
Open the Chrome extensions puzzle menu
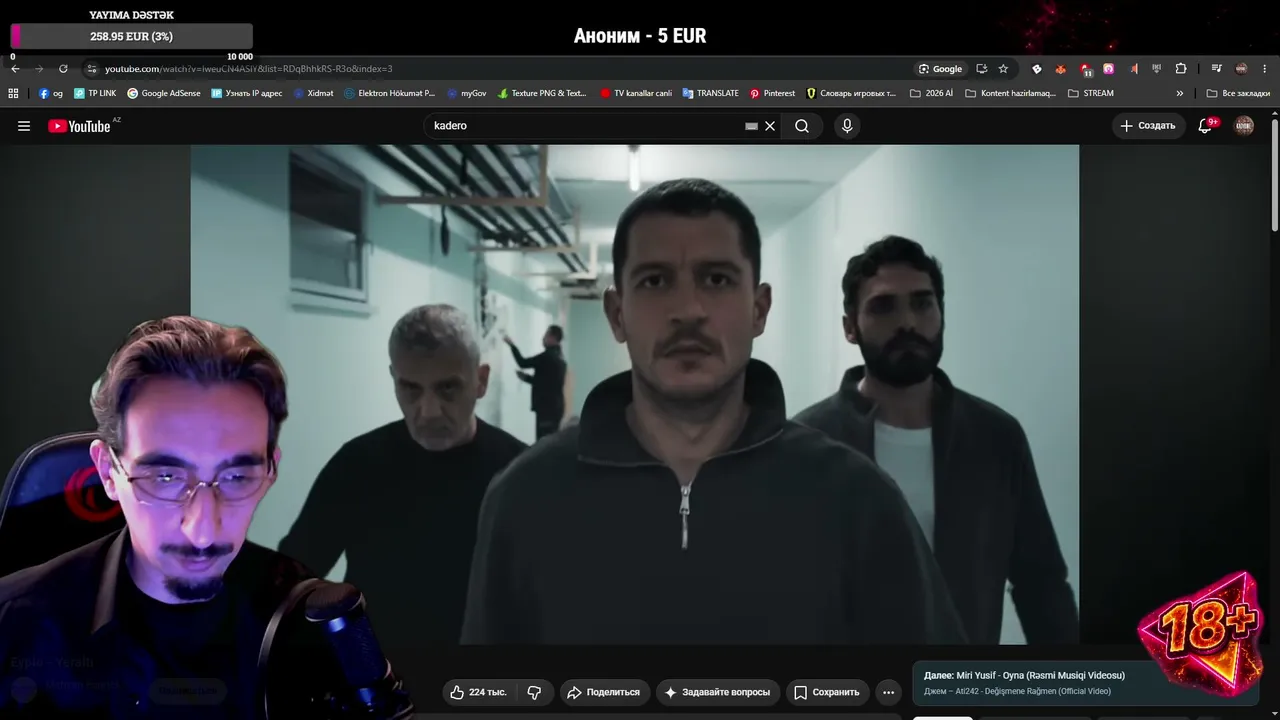tap(1181, 69)
